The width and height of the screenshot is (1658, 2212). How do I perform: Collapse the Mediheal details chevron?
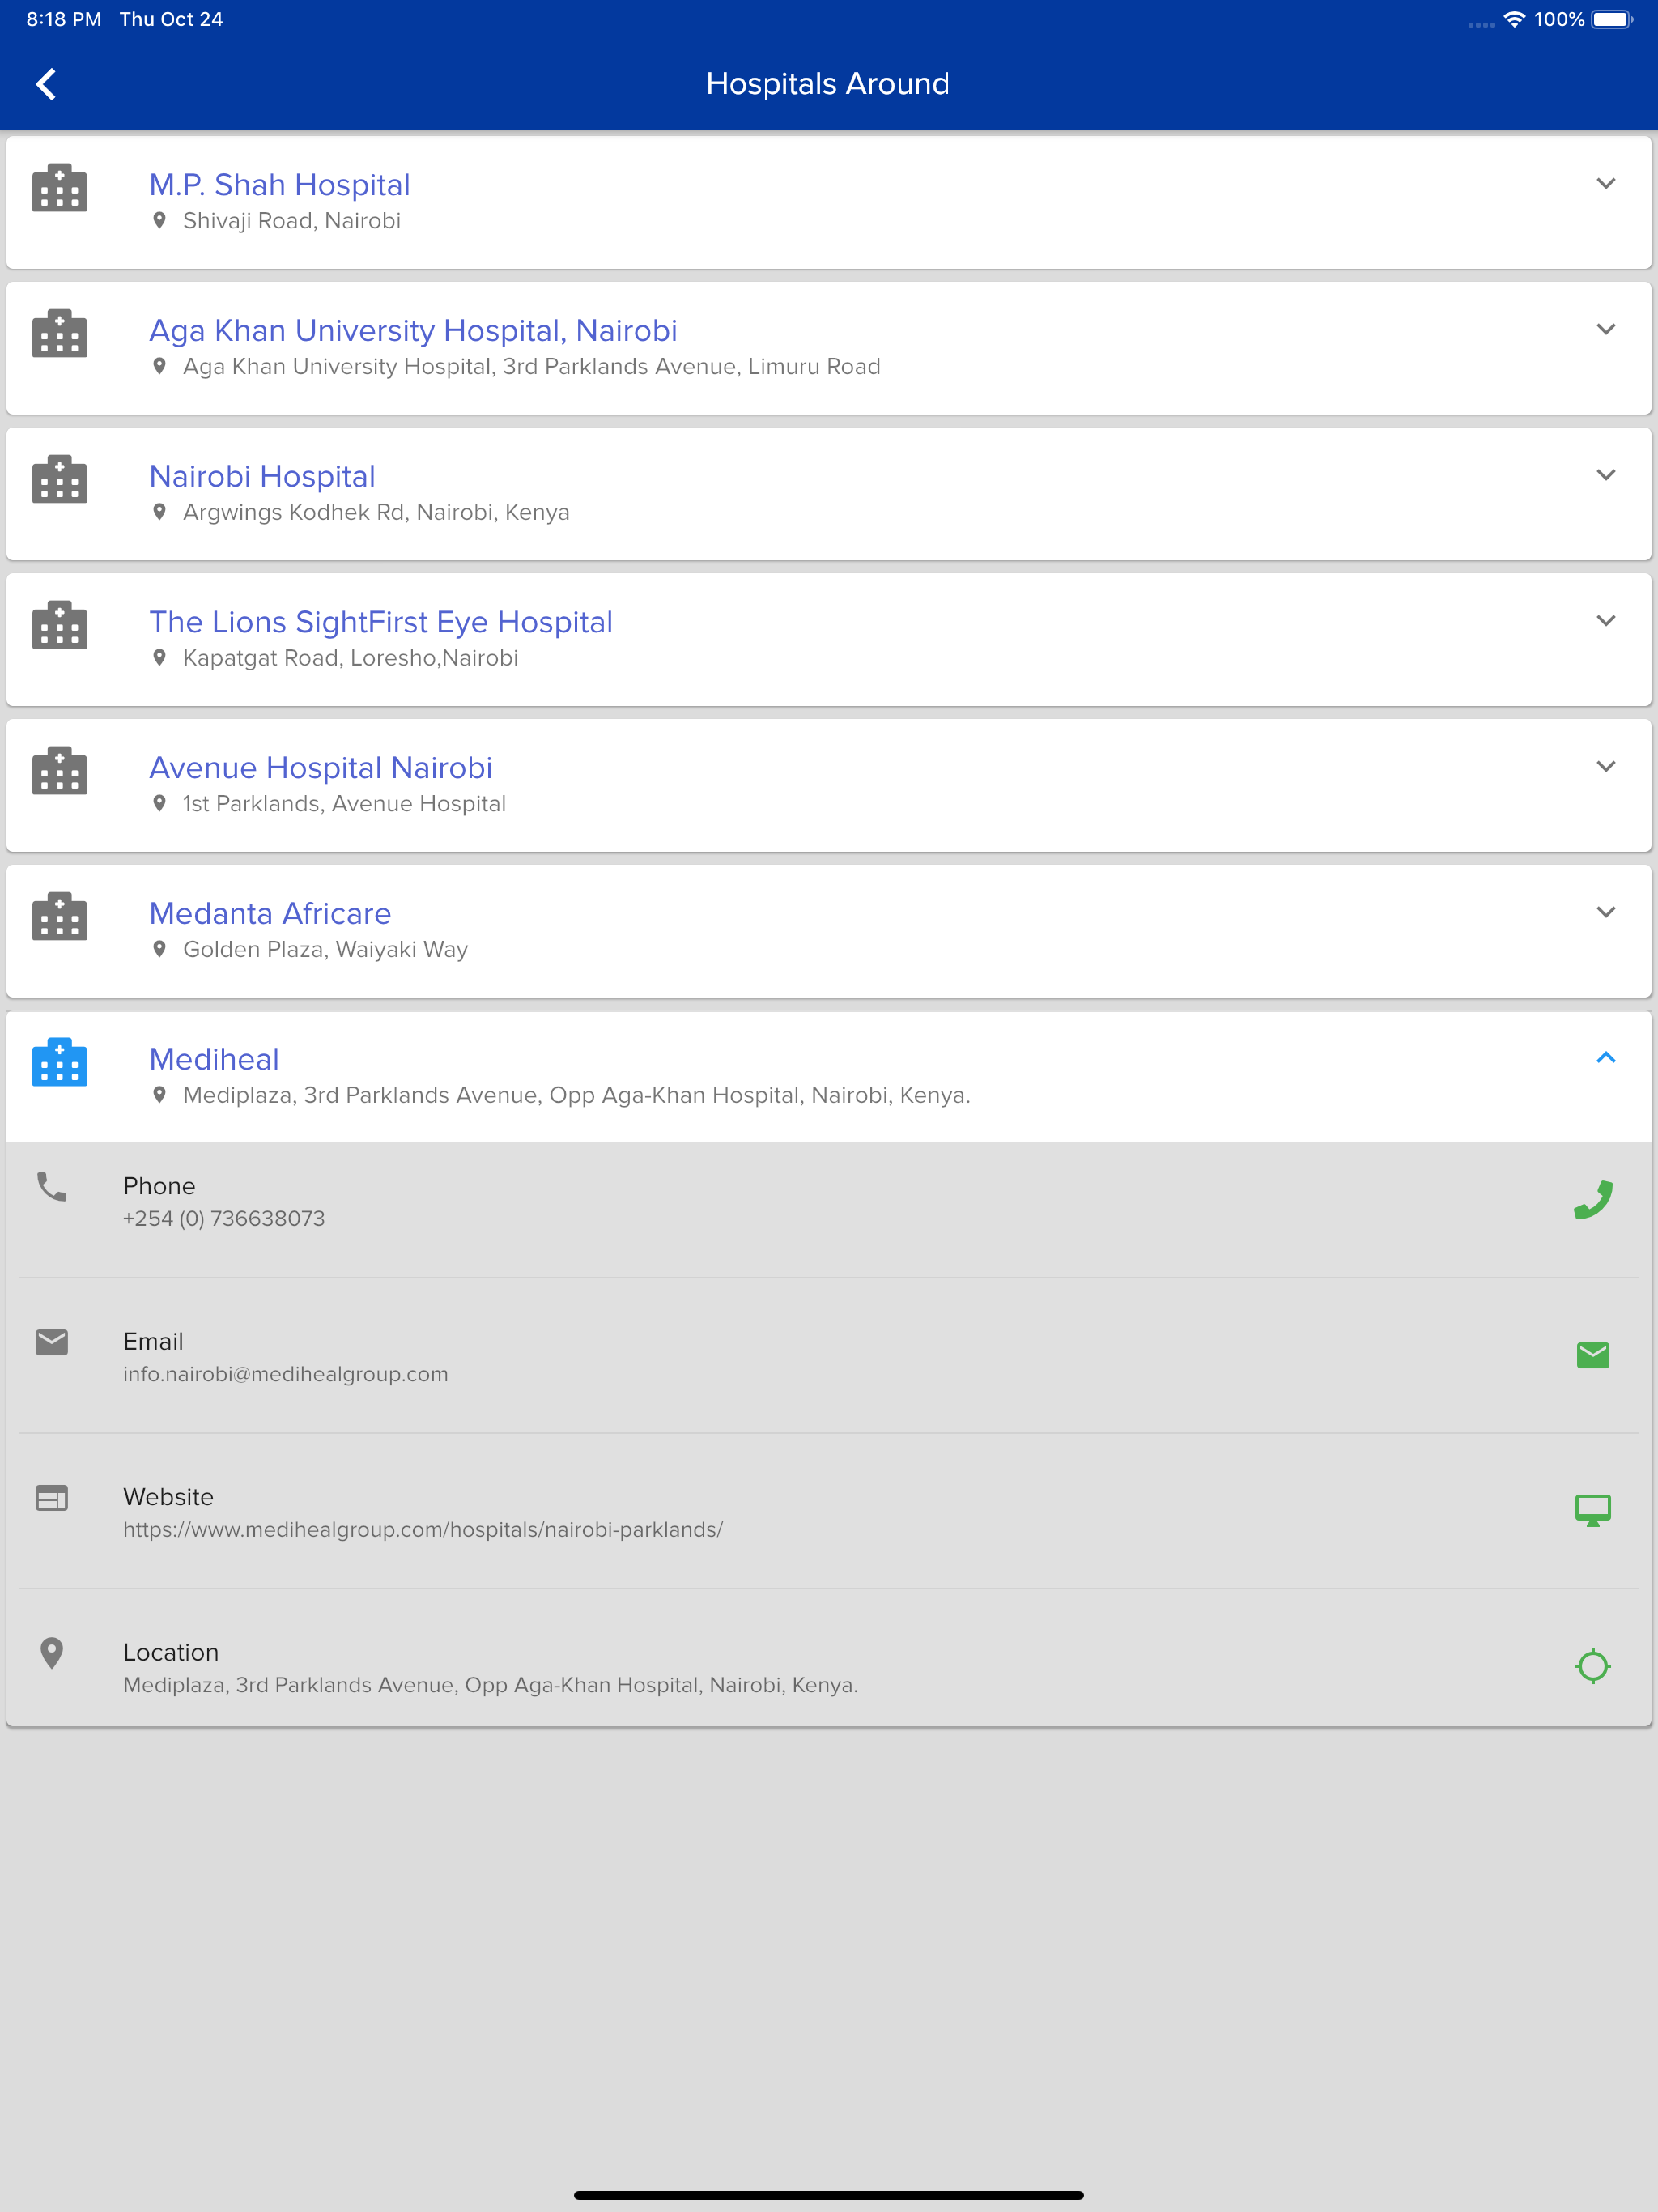[1606, 1058]
